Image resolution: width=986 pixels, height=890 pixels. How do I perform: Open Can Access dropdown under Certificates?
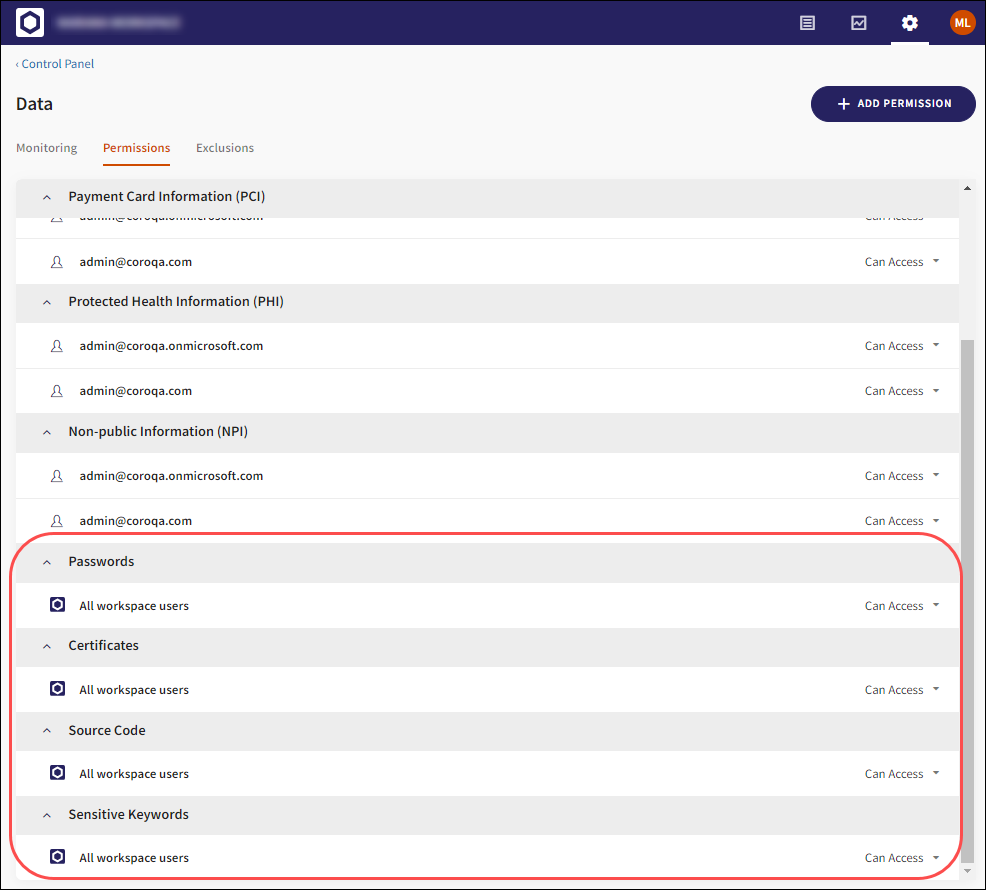click(x=902, y=690)
